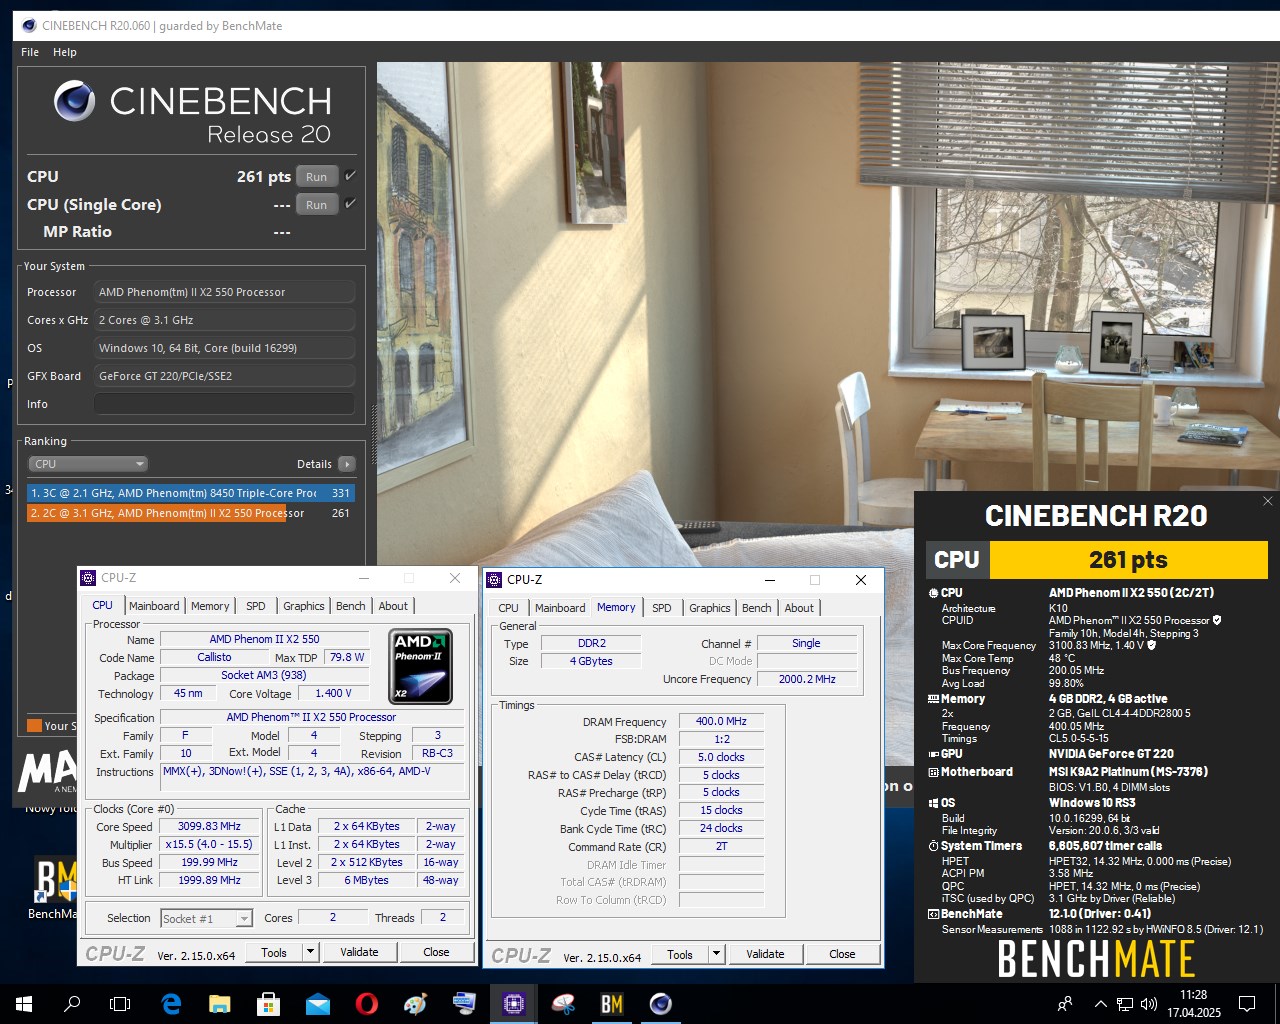Open Microsoft Store taskbar icon
The width and height of the screenshot is (1280, 1024).
(268, 1004)
